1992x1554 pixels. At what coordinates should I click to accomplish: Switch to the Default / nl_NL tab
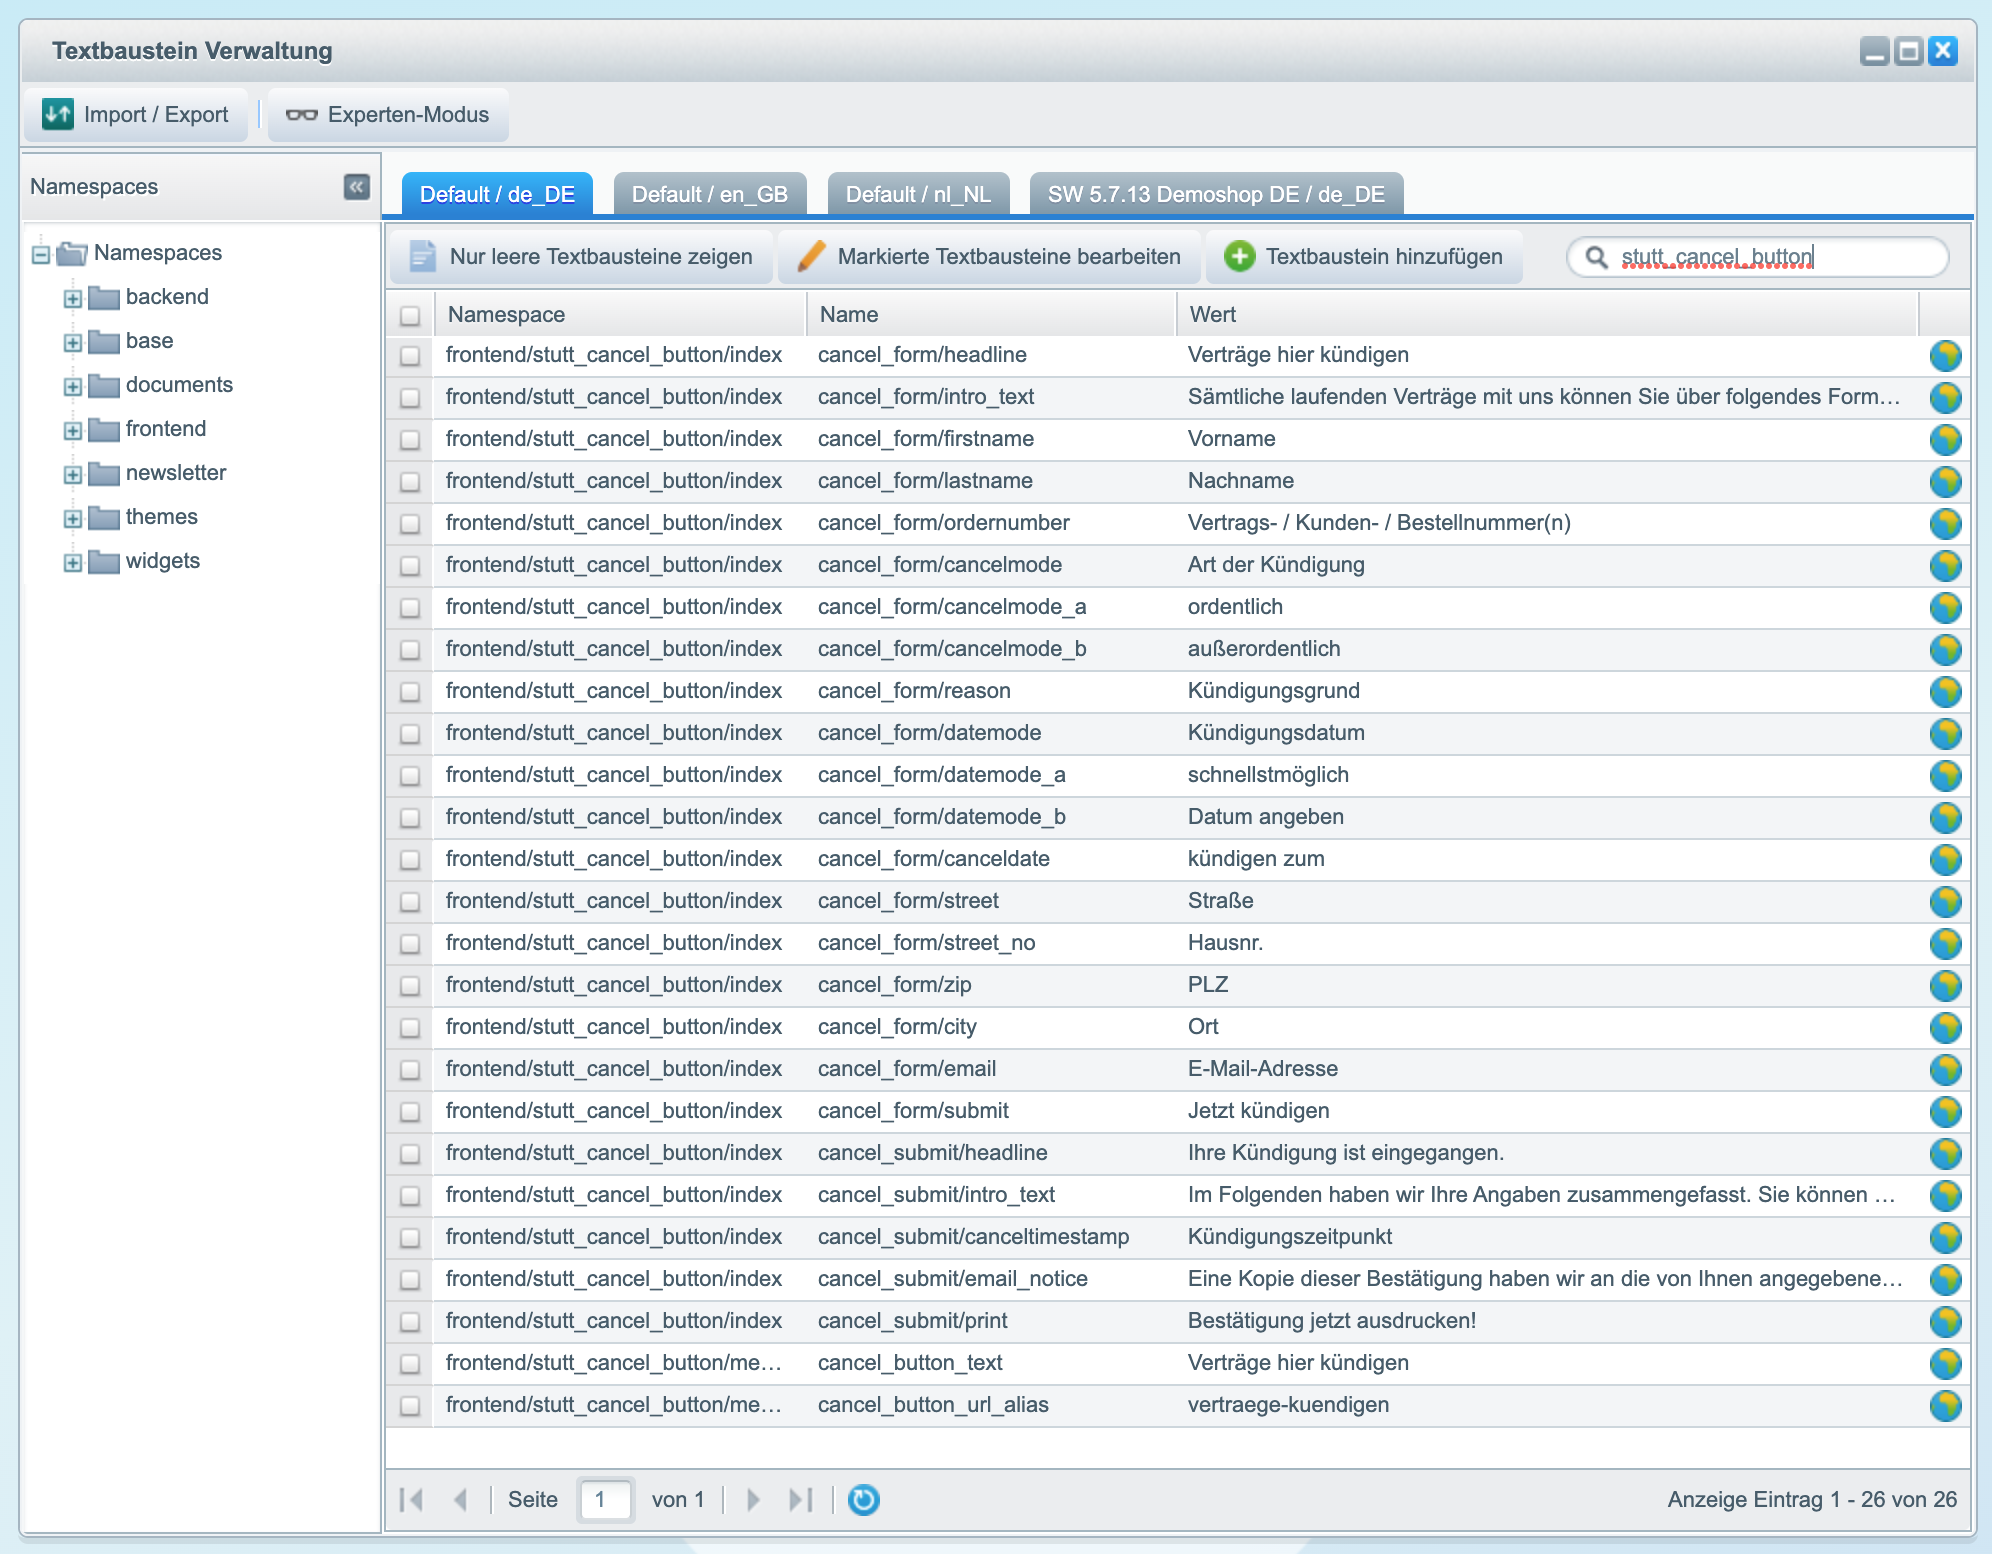(x=918, y=194)
